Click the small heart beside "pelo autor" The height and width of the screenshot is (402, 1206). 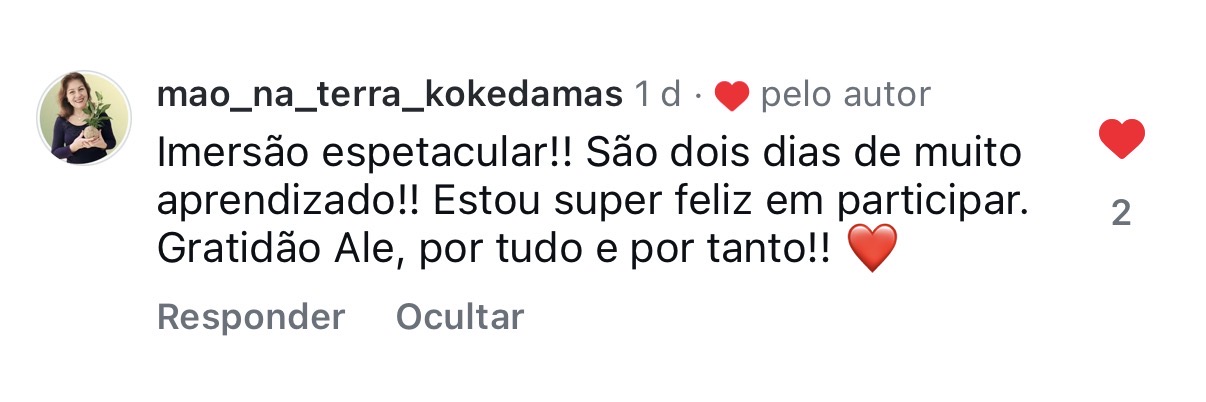[x=732, y=96]
